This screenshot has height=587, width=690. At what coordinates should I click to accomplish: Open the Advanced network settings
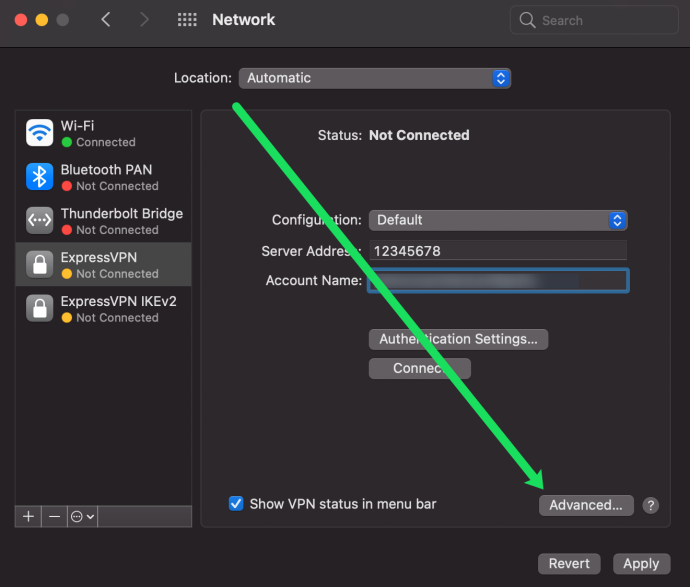[x=586, y=505]
